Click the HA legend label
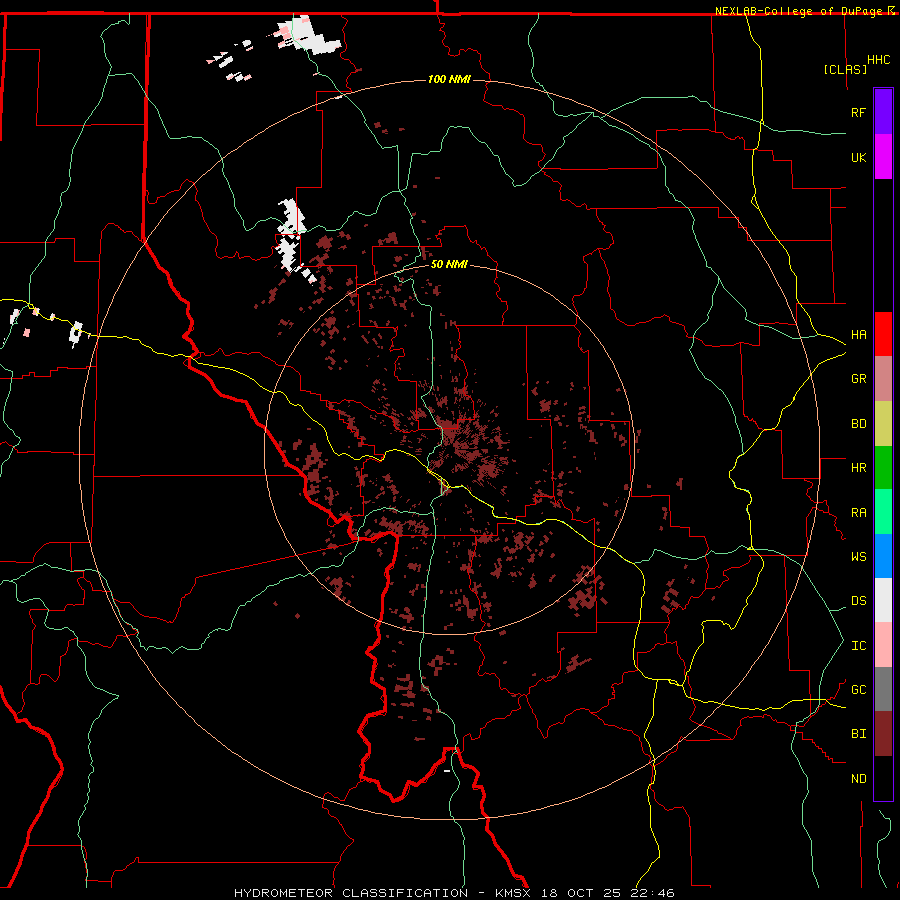 coord(858,335)
